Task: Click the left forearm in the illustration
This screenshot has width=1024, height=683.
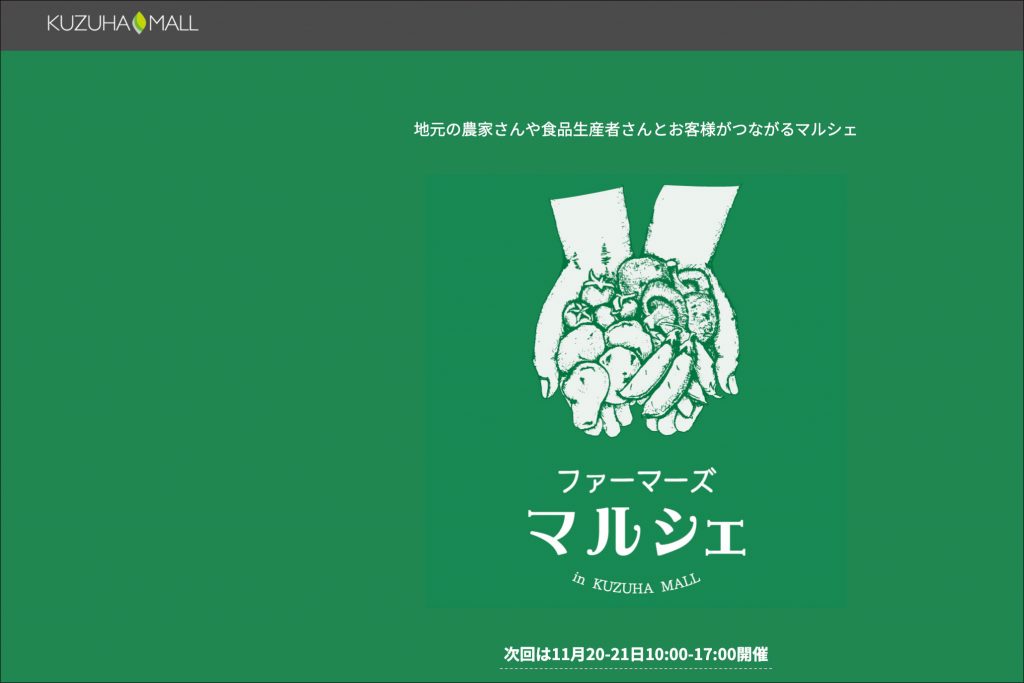Action: (588, 215)
